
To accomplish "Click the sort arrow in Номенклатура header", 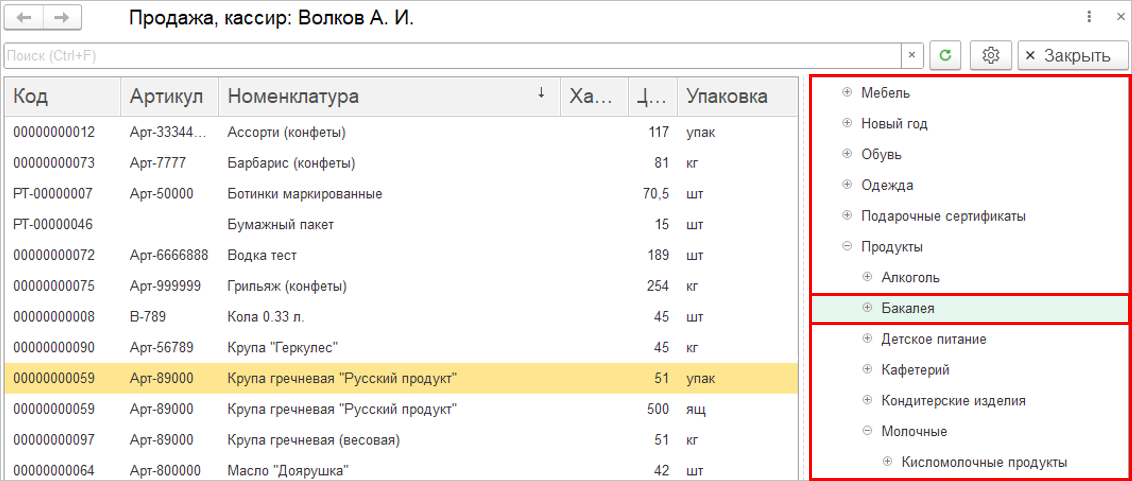I will (x=541, y=93).
